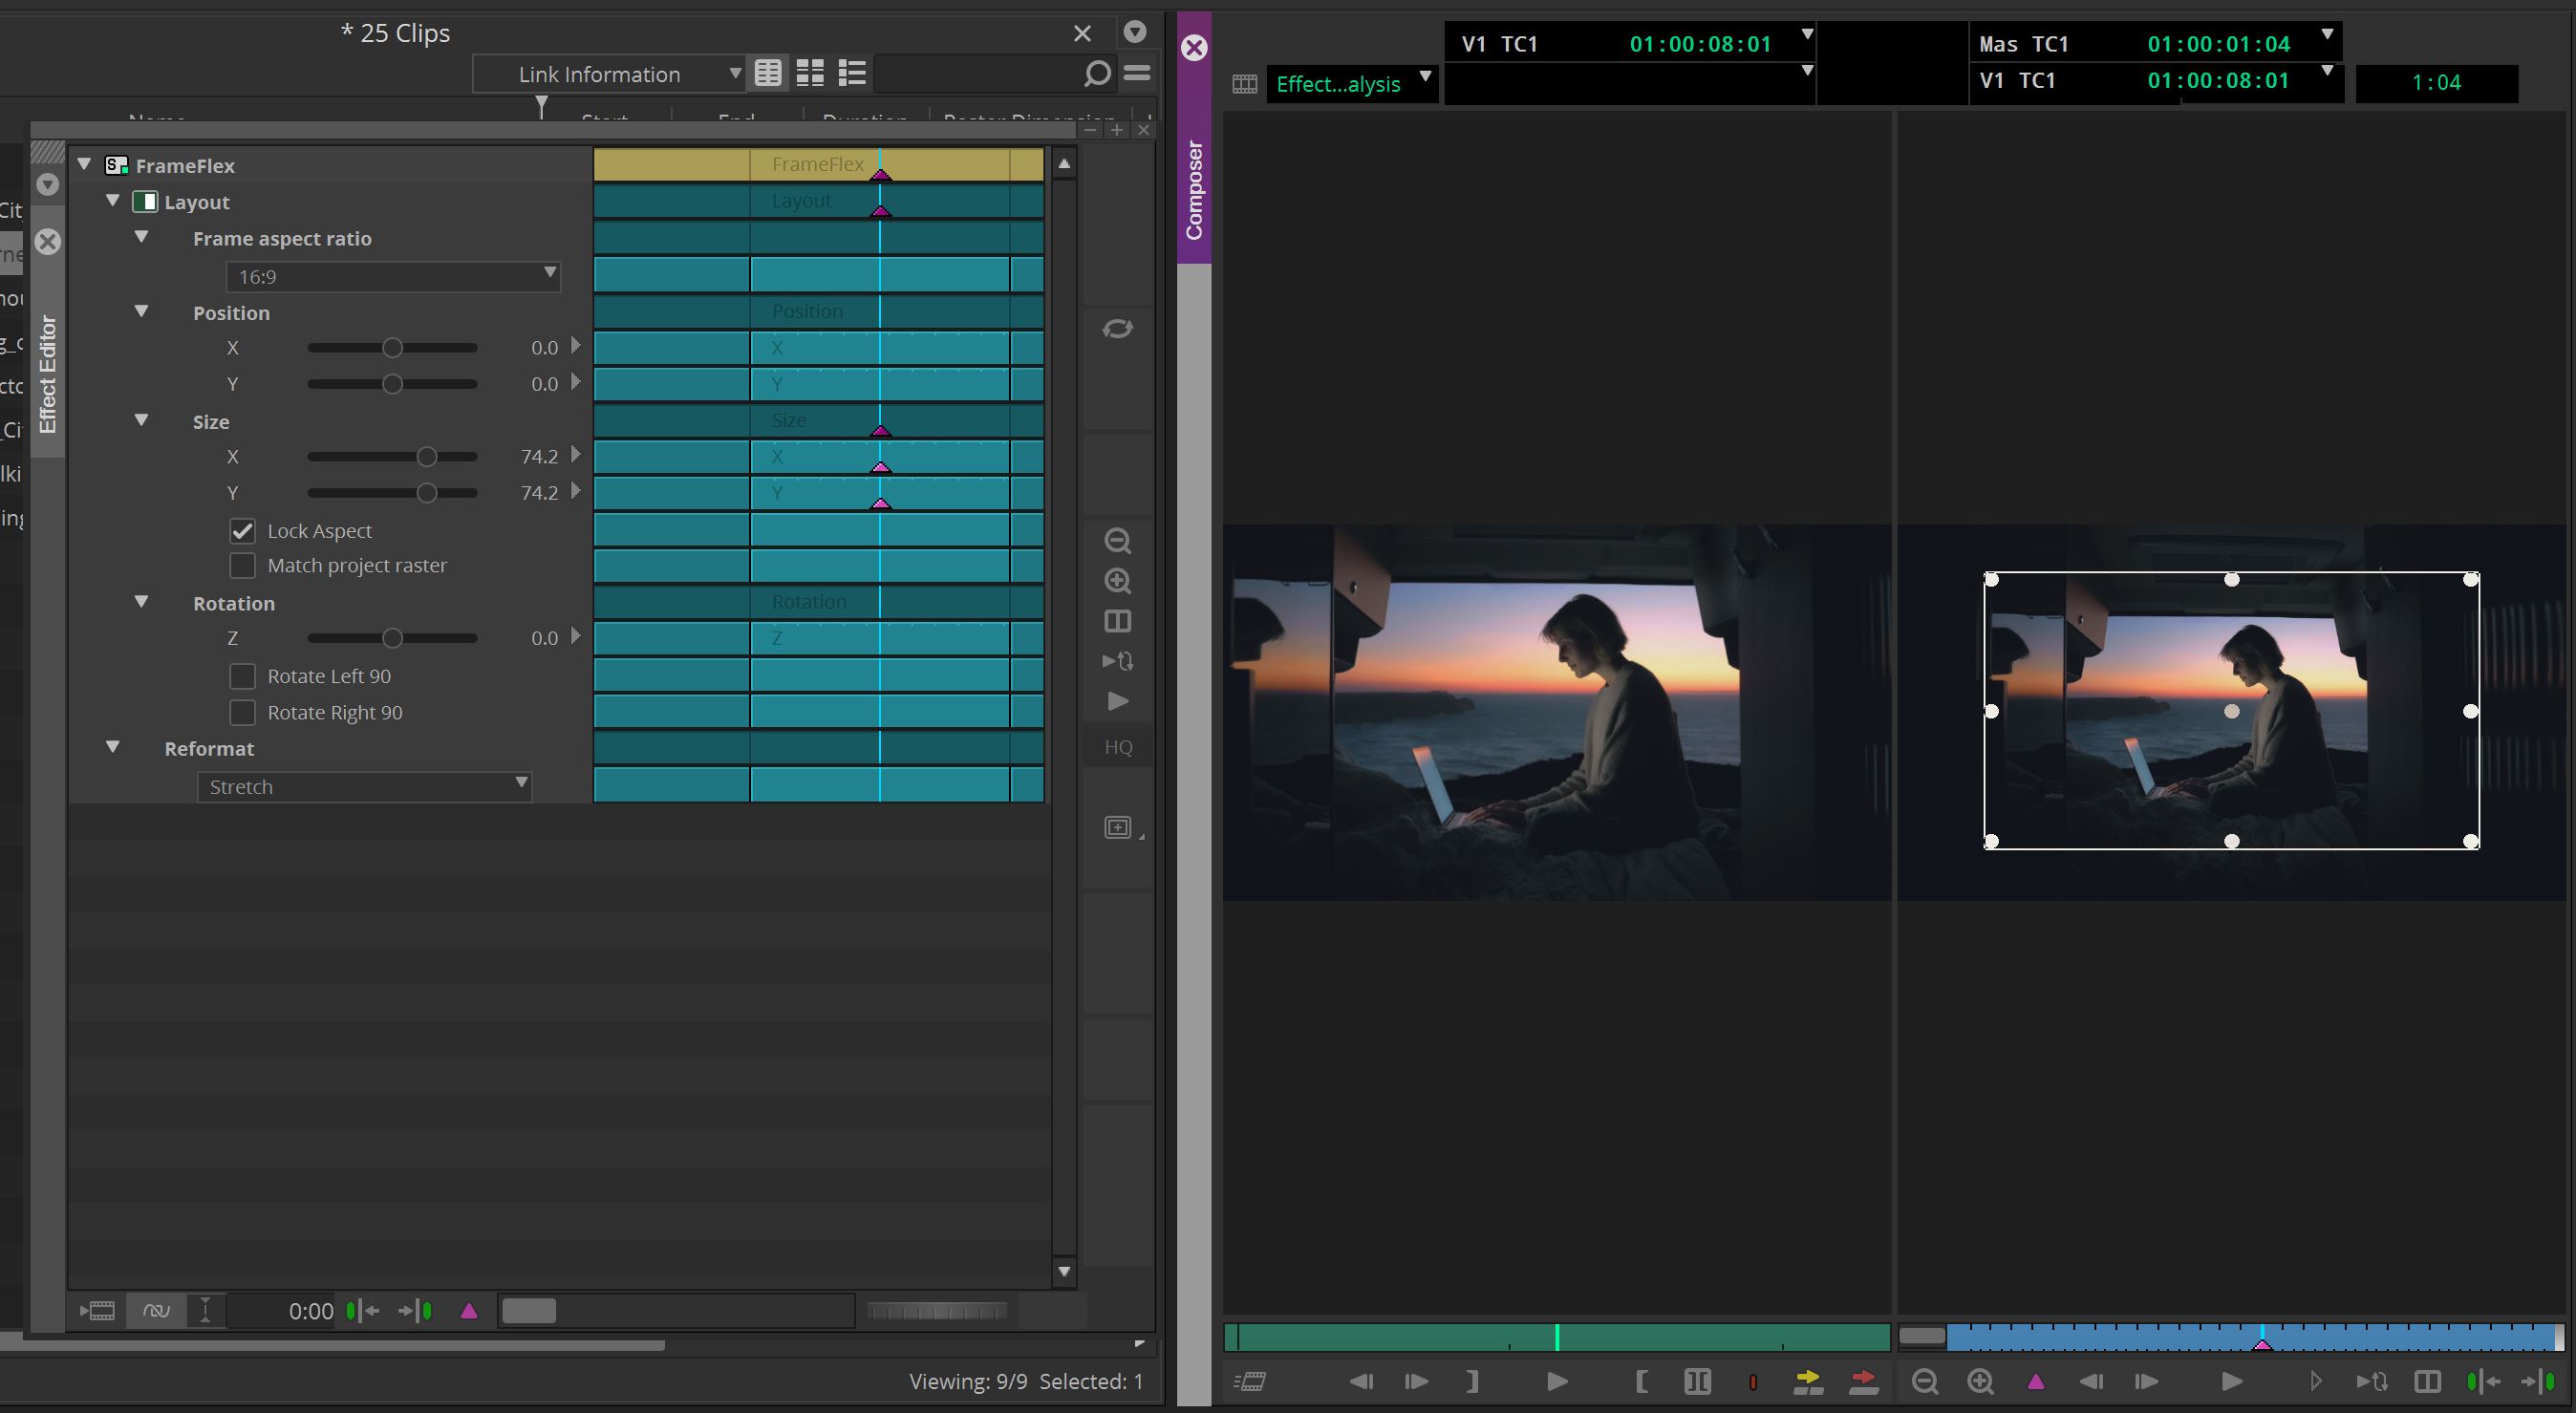Zoom in using the Effect Editor side toolbar
The image size is (2576, 1413).
(1118, 581)
